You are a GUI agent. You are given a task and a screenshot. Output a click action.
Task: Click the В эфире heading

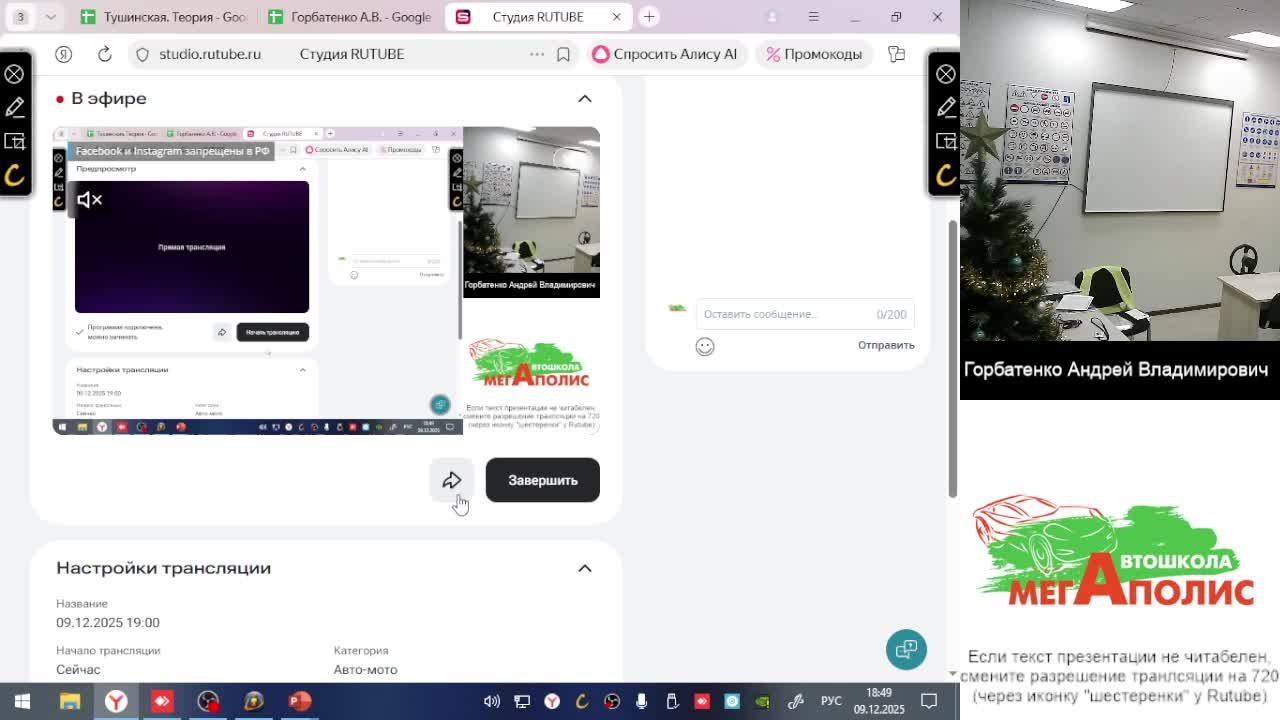pyautogui.click(x=109, y=98)
